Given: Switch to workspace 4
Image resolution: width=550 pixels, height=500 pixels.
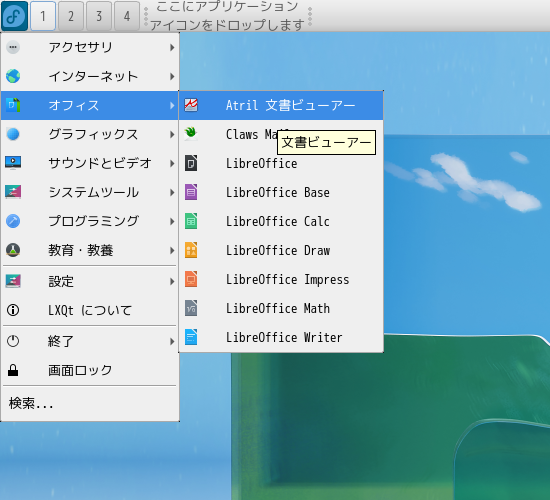Looking at the screenshot, I should [127, 16].
